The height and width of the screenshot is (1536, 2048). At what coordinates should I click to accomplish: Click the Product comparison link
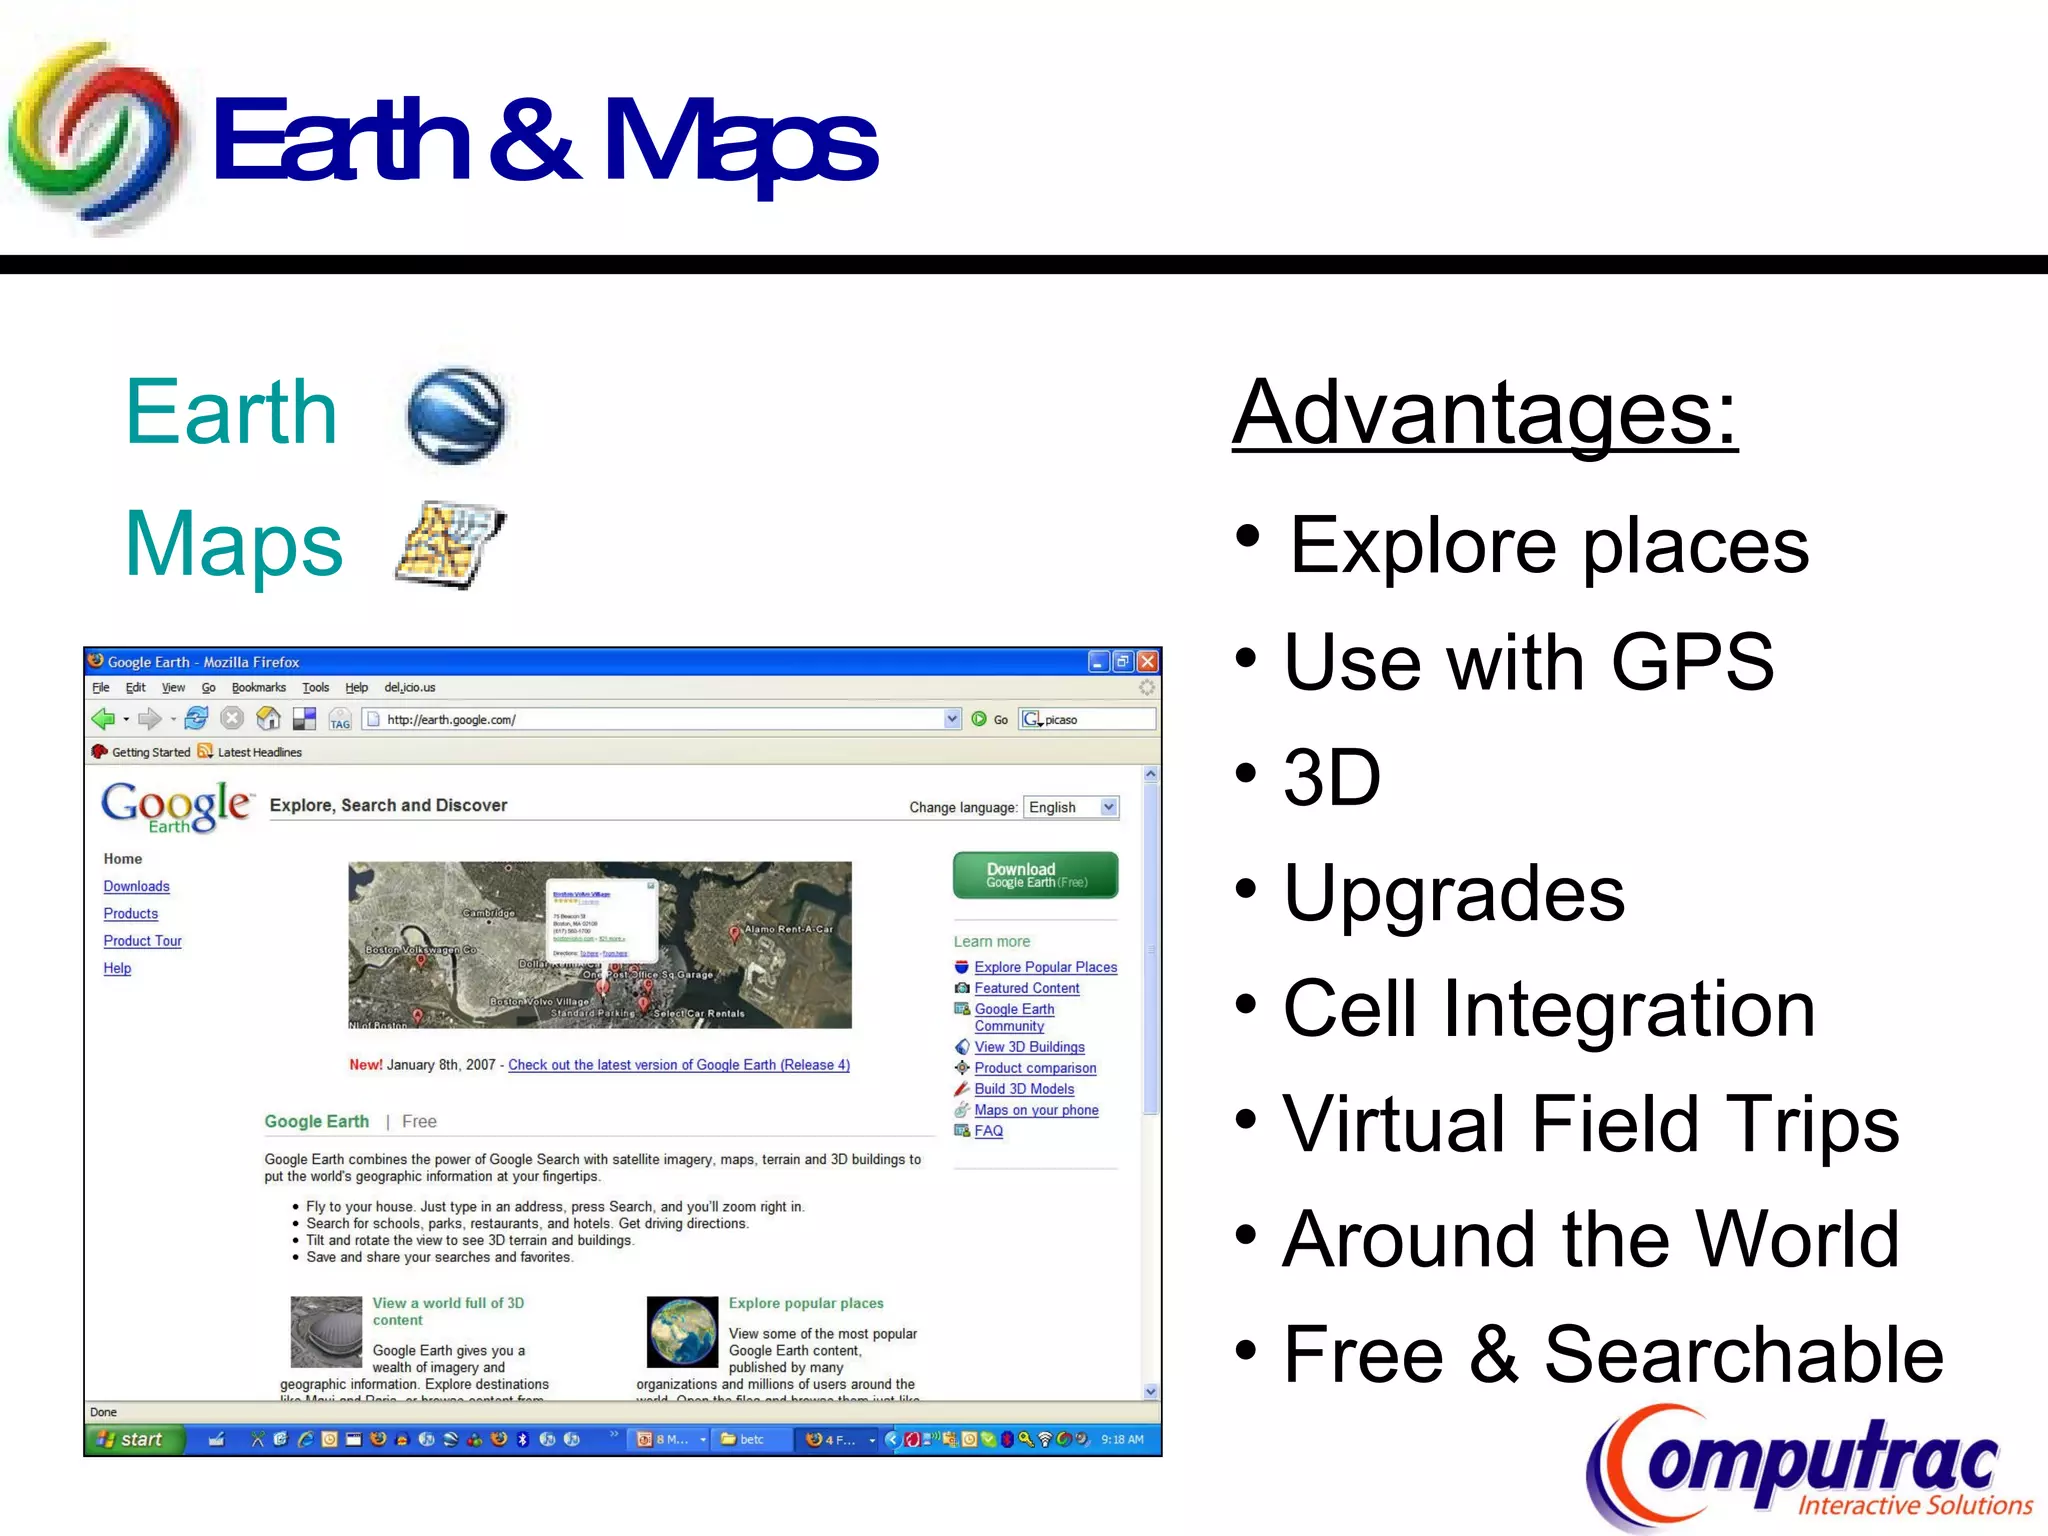(x=1035, y=1068)
